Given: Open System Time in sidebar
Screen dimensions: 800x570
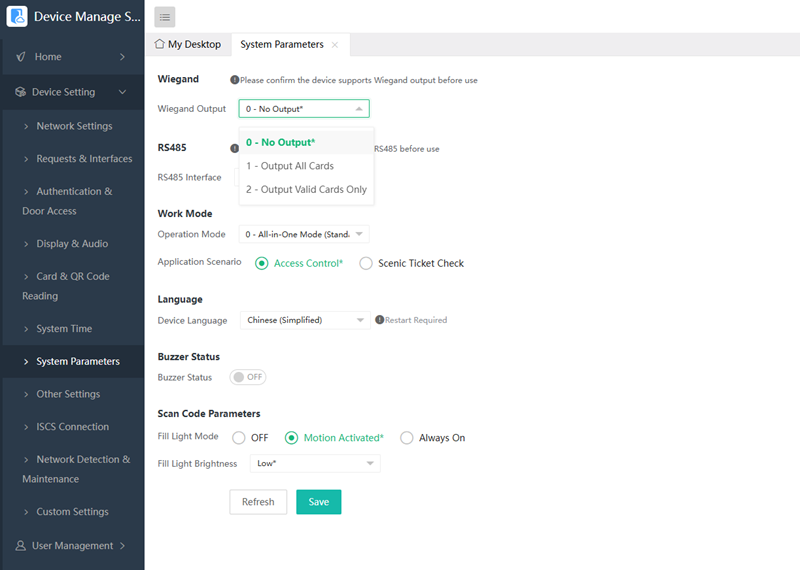Looking at the screenshot, I should pyautogui.click(x=73, y=329).
